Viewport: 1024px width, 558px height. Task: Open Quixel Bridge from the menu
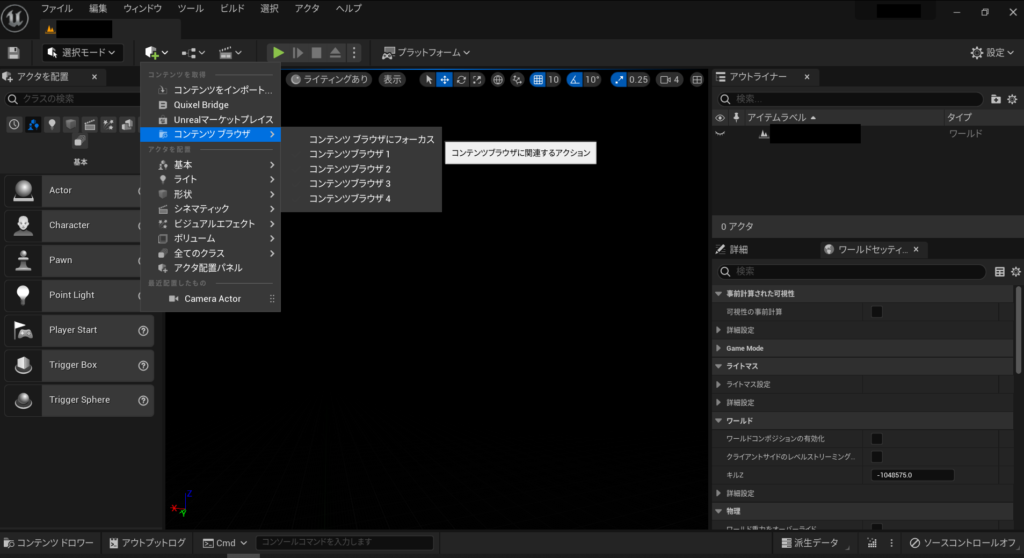click(x=200, y=105)
